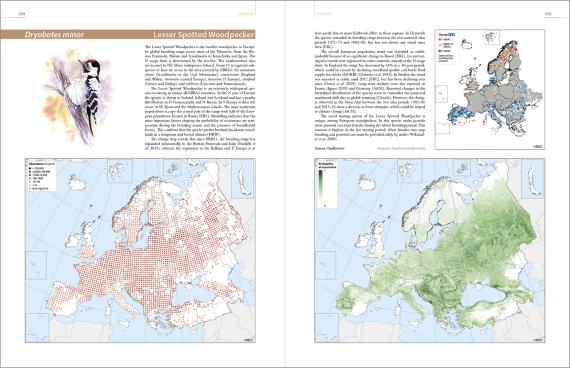Viewport: 570px width, 368px height.
Task: Click Iceland on the abundance map
Action: point(77,183)
